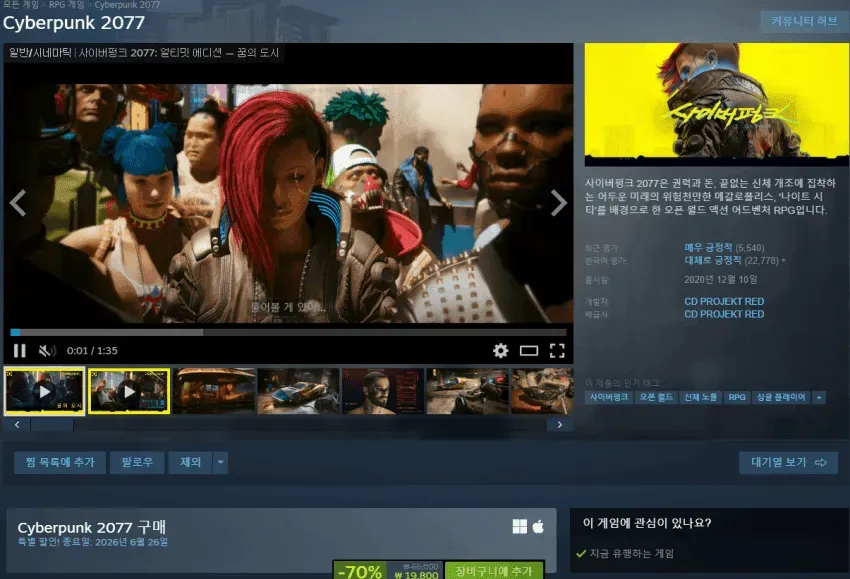
Task: Open dropdown arrow beside 제외 button
Action: coord(220,462)
